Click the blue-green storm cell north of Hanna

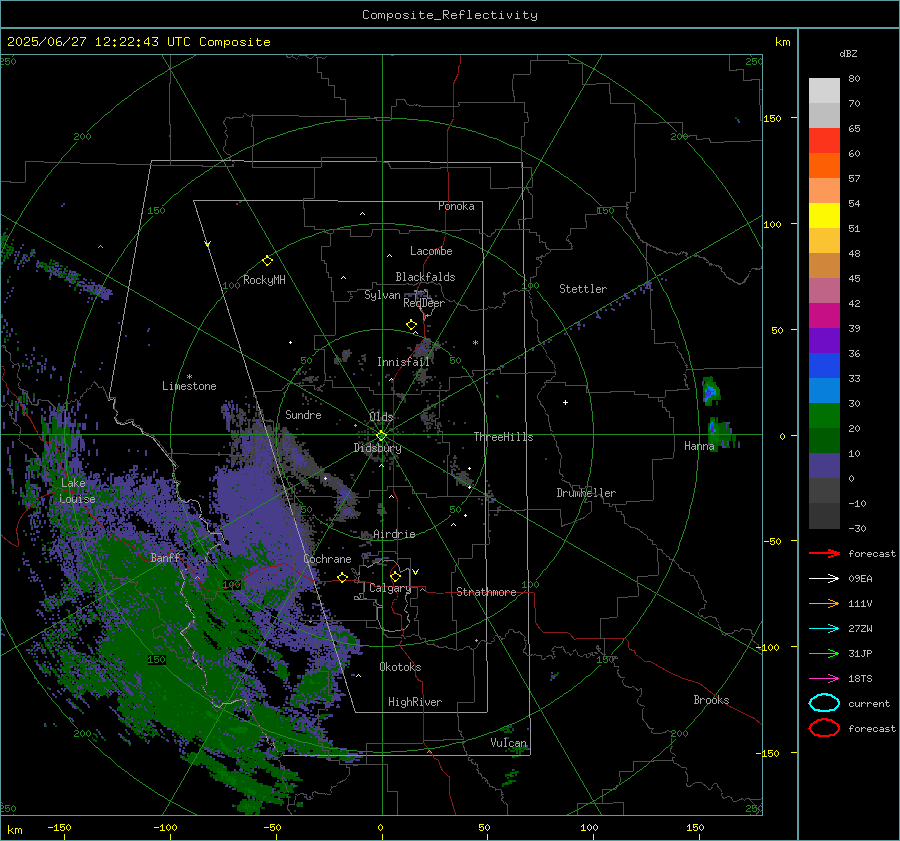click(711, 392)
